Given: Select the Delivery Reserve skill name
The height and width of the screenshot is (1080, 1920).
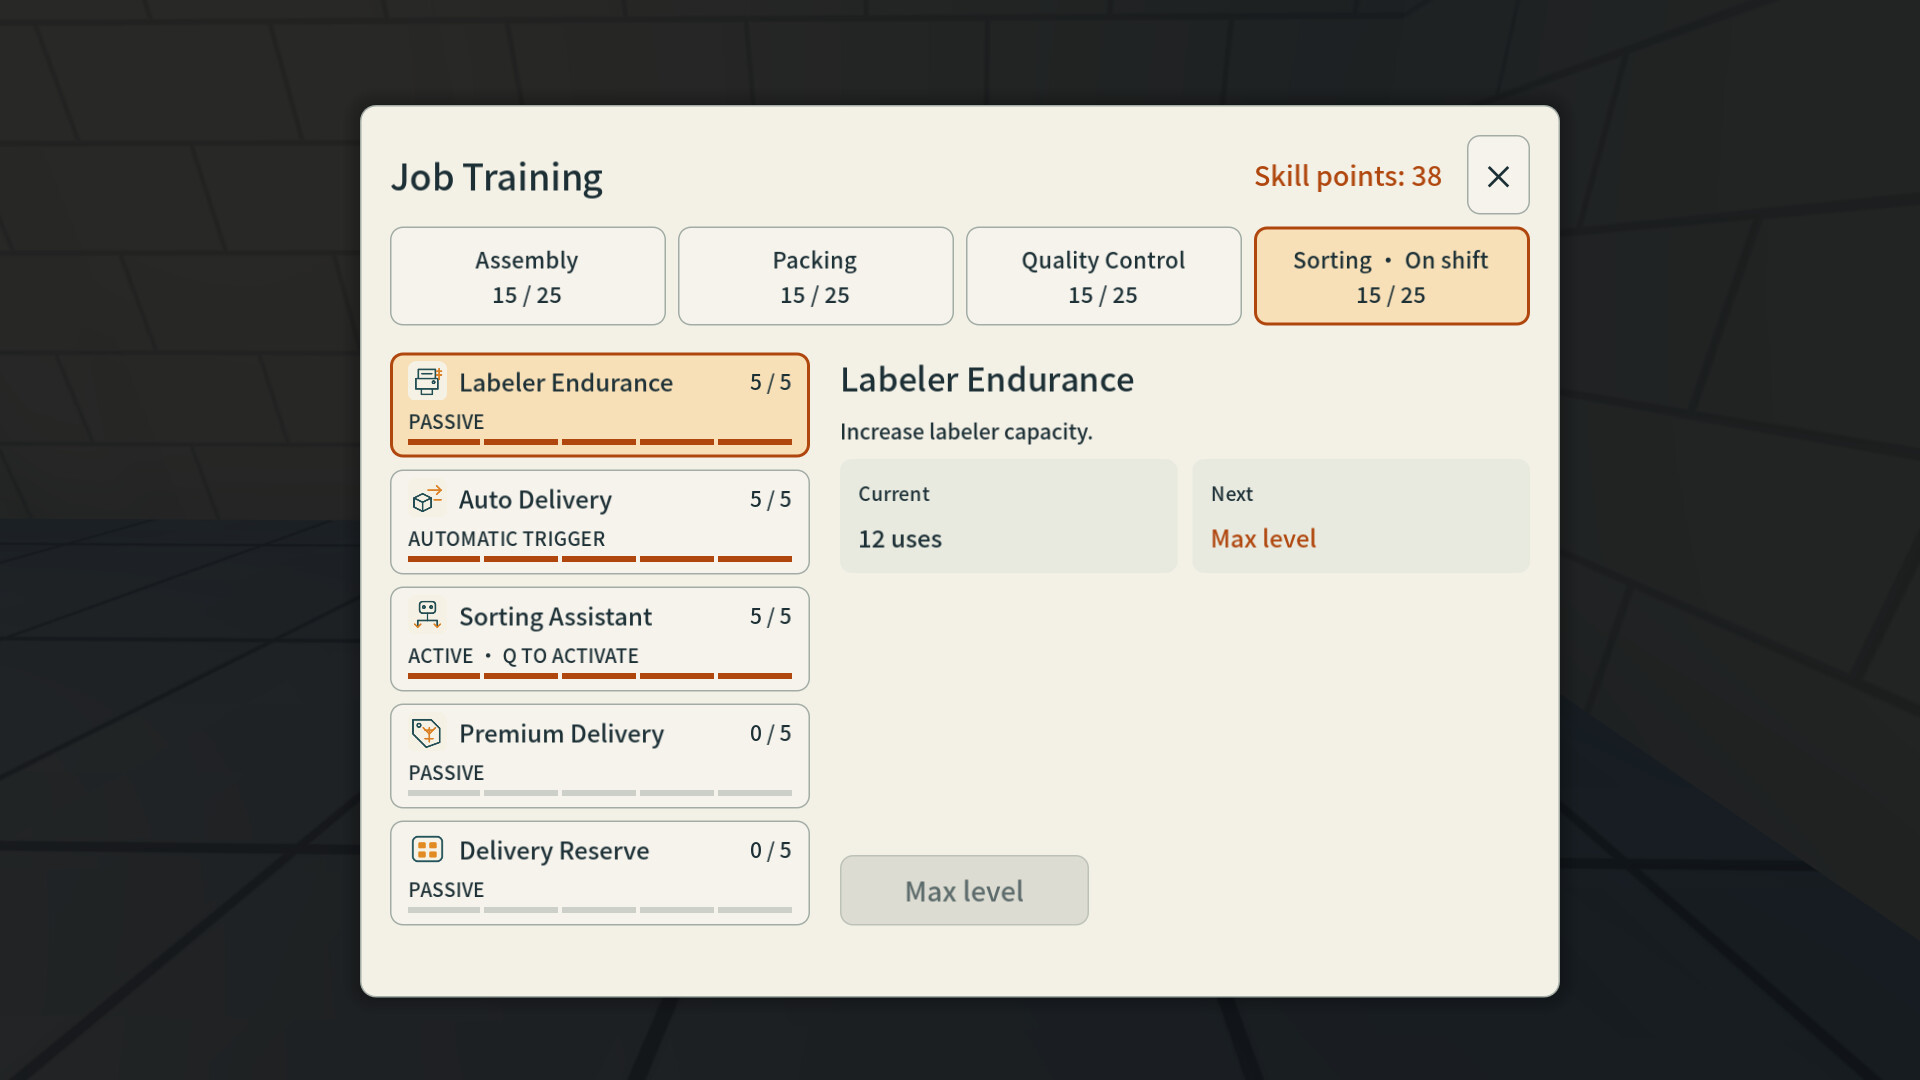Looking at the screenshot, I should (554, 851).
